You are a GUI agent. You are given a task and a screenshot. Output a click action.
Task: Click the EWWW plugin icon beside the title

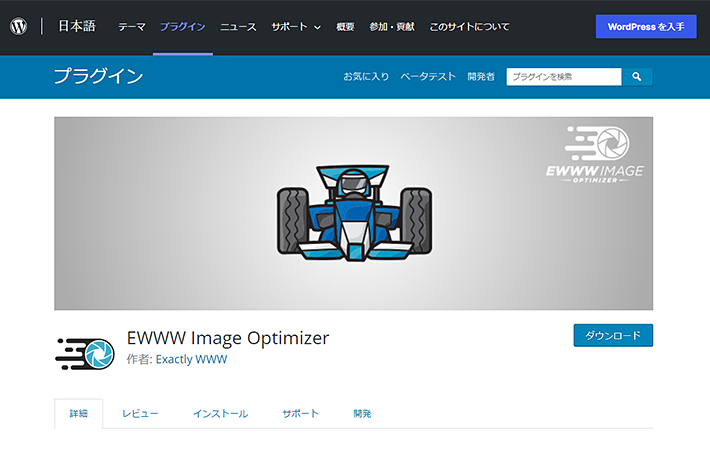click(x=85, y=354)
